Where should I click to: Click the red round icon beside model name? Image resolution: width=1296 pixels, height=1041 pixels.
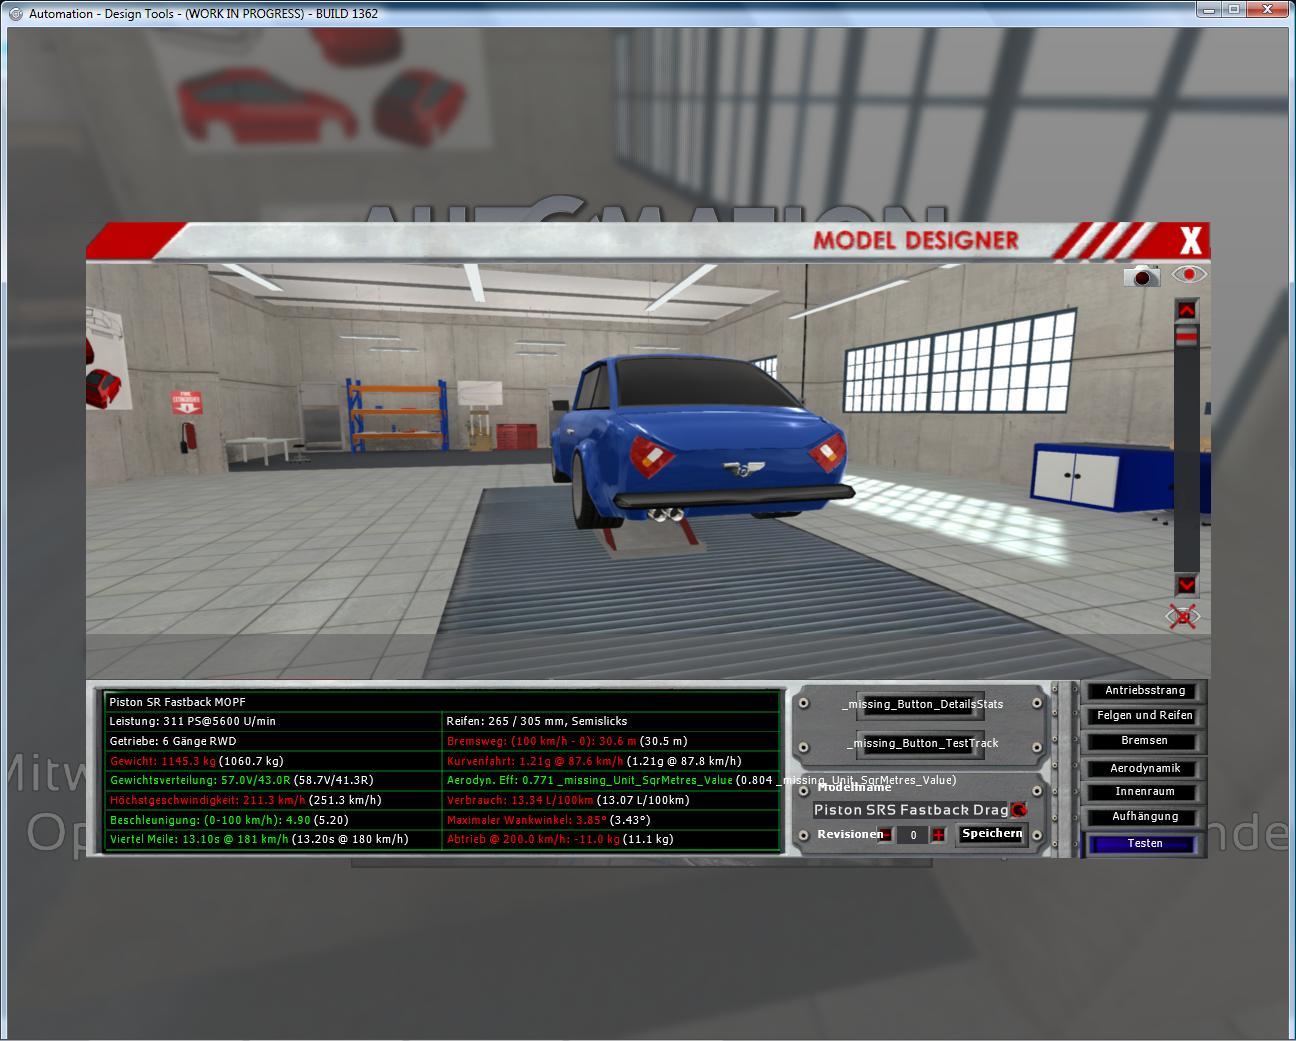click(x=1019, y=809)
